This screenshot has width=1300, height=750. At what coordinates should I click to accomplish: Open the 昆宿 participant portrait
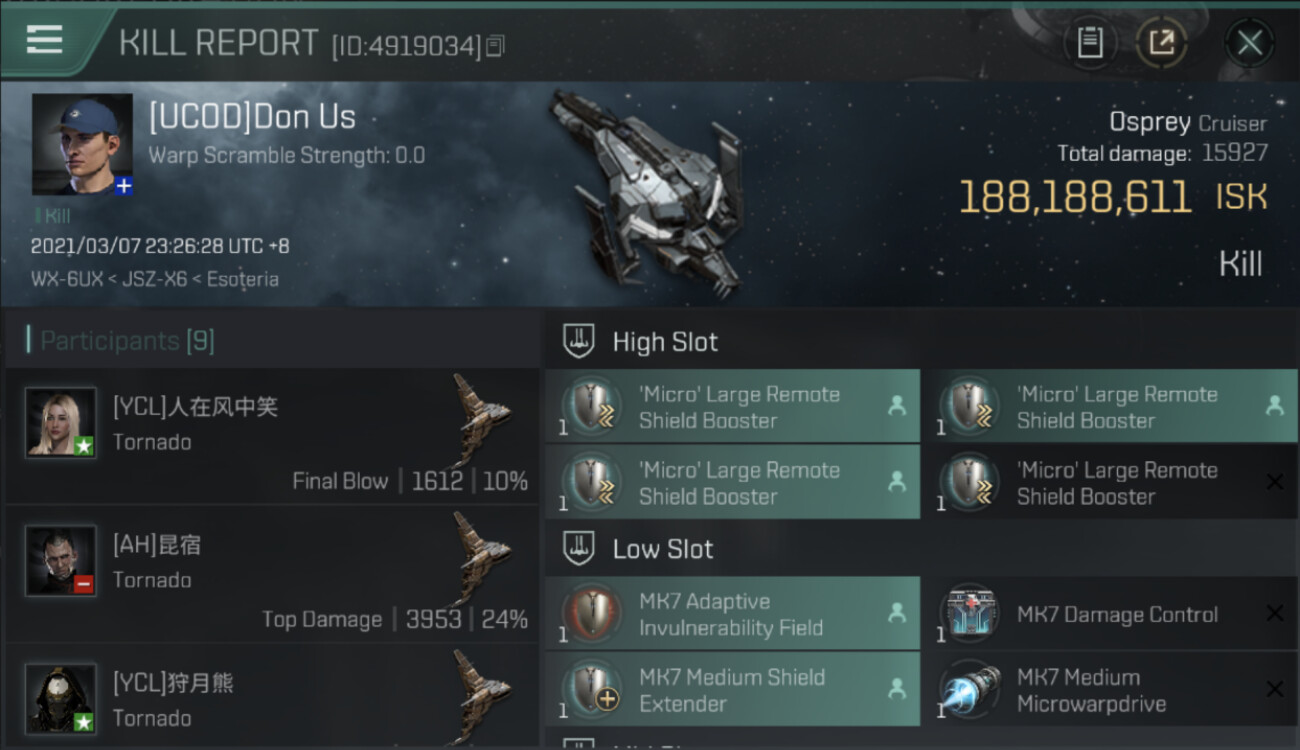[61, 561]
